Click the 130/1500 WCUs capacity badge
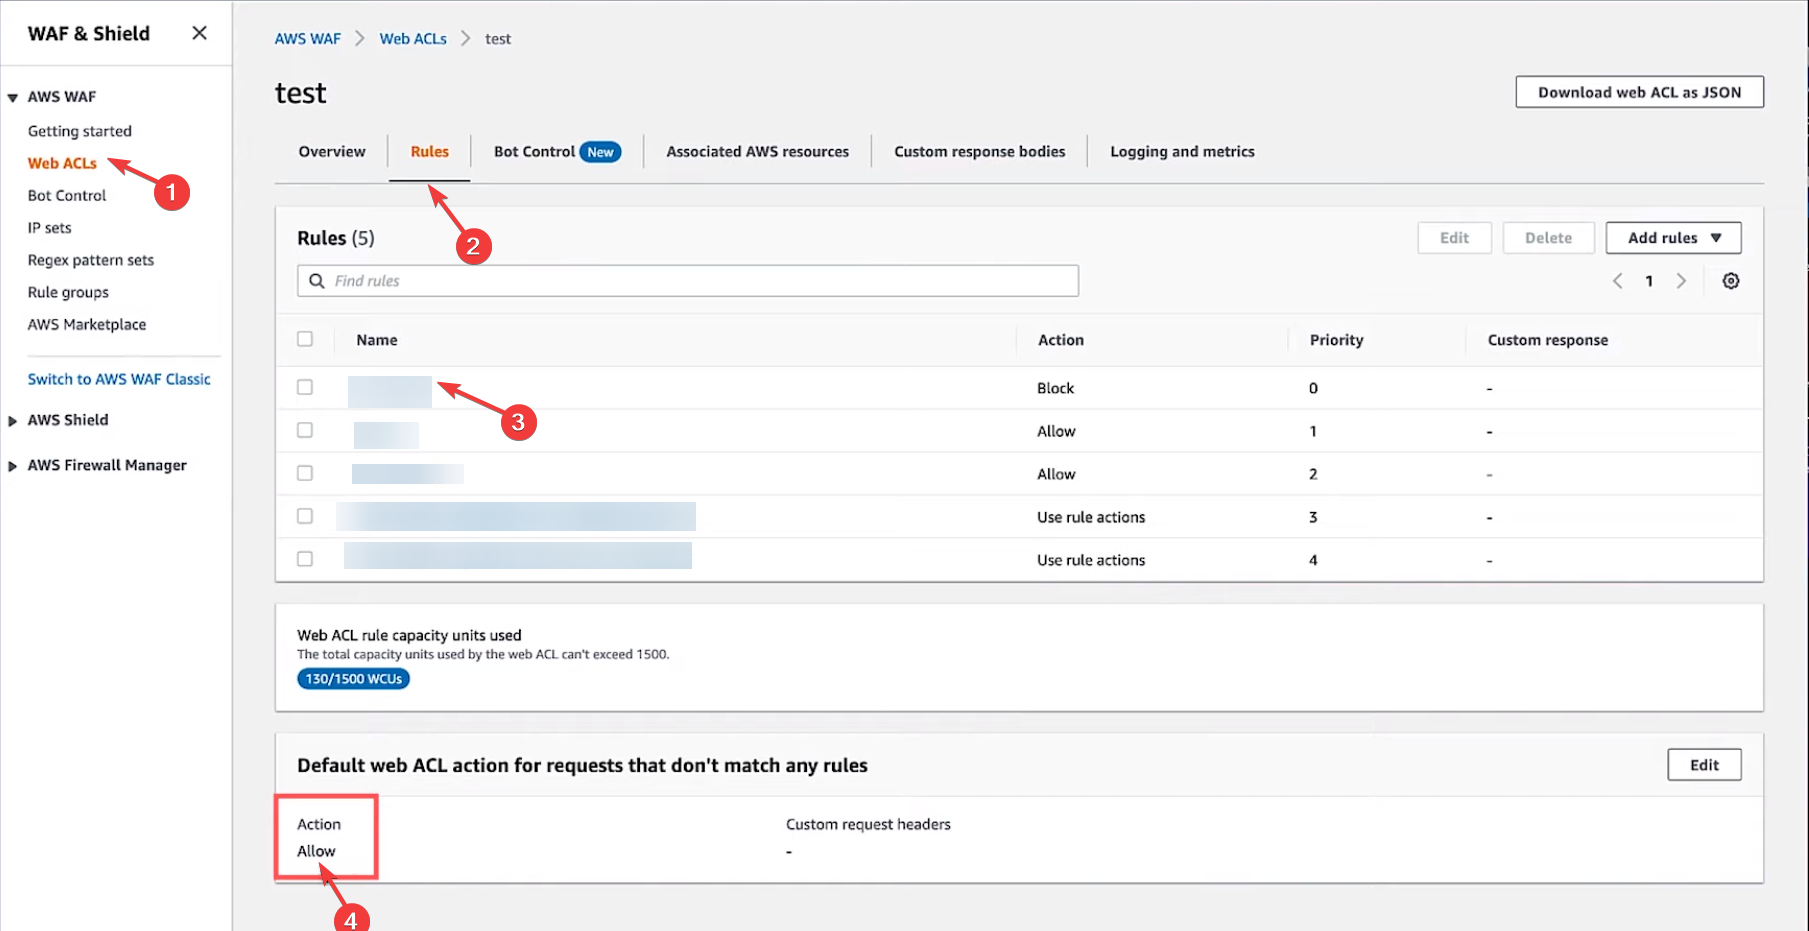Image resolution: width=1809 pixels, height=931 pixels. pos(354,679)
